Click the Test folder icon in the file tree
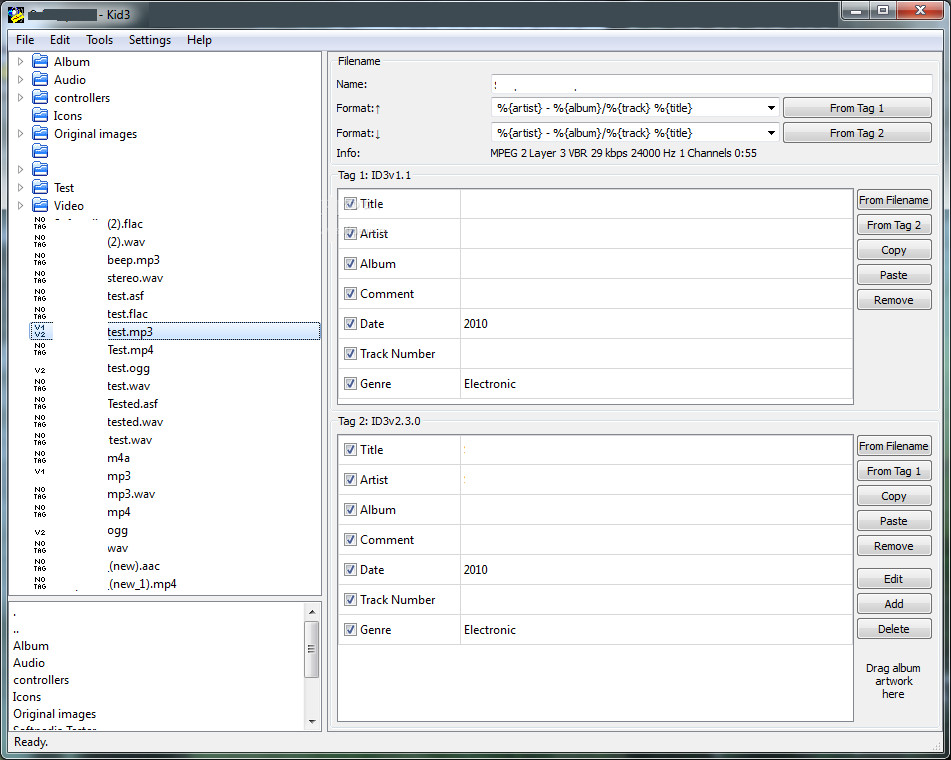 coord(40,187)
